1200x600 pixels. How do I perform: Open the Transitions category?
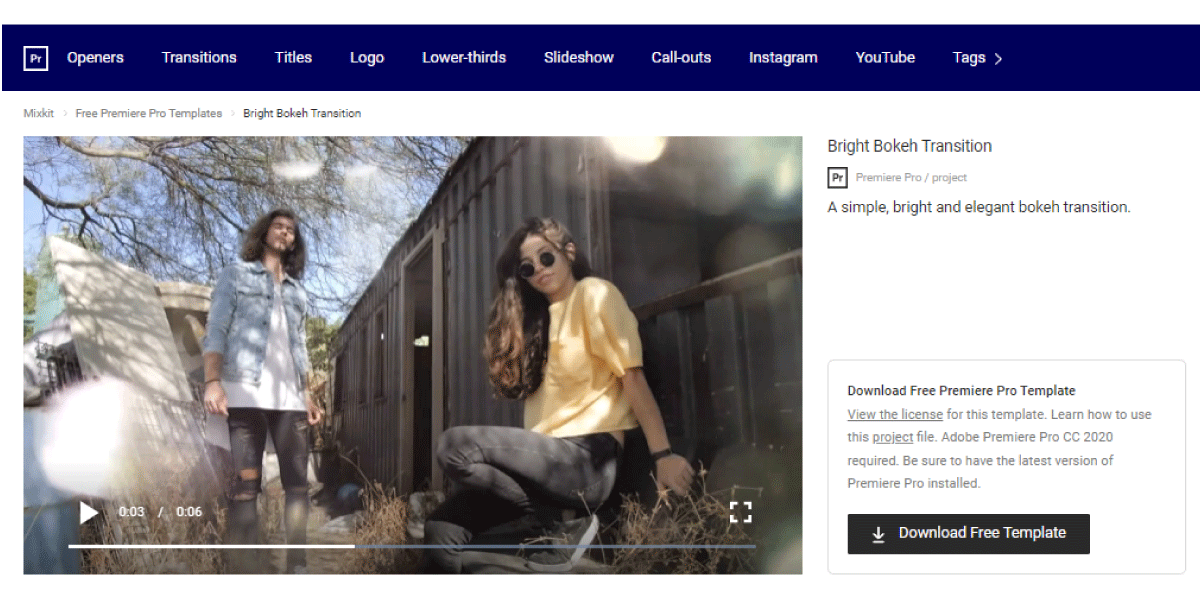(199, 58)
